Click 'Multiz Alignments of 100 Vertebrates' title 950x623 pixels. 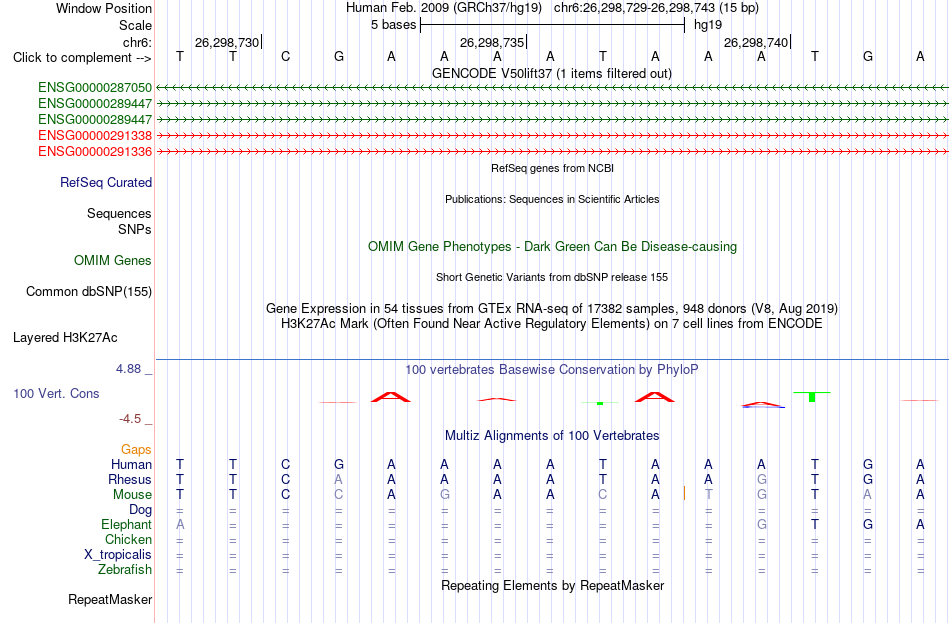(x=552, y=436)
